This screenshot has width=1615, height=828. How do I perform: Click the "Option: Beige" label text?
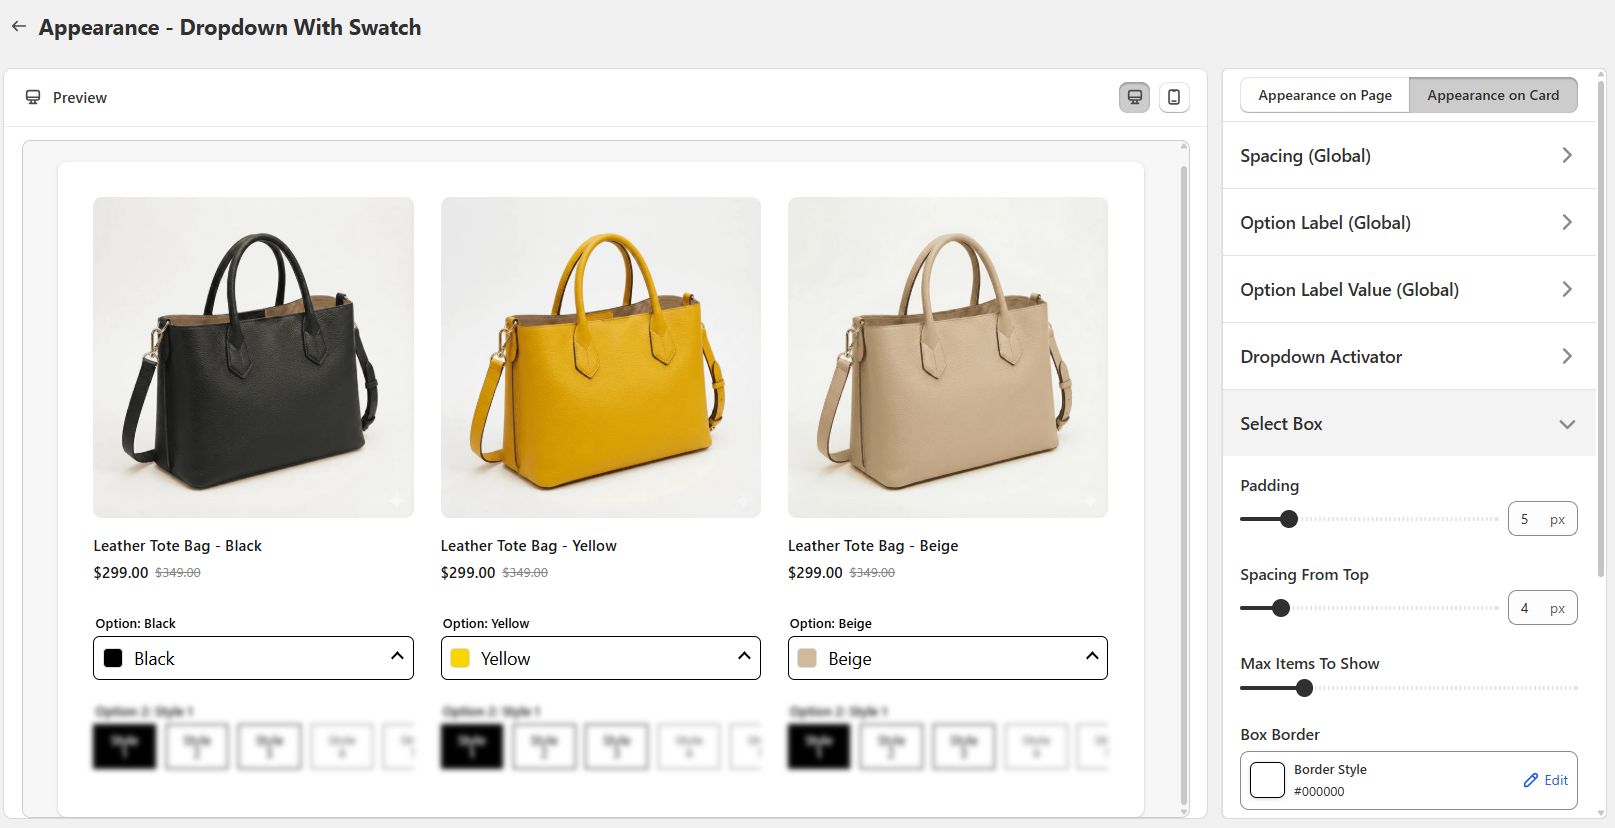click(x=831, y=624)
